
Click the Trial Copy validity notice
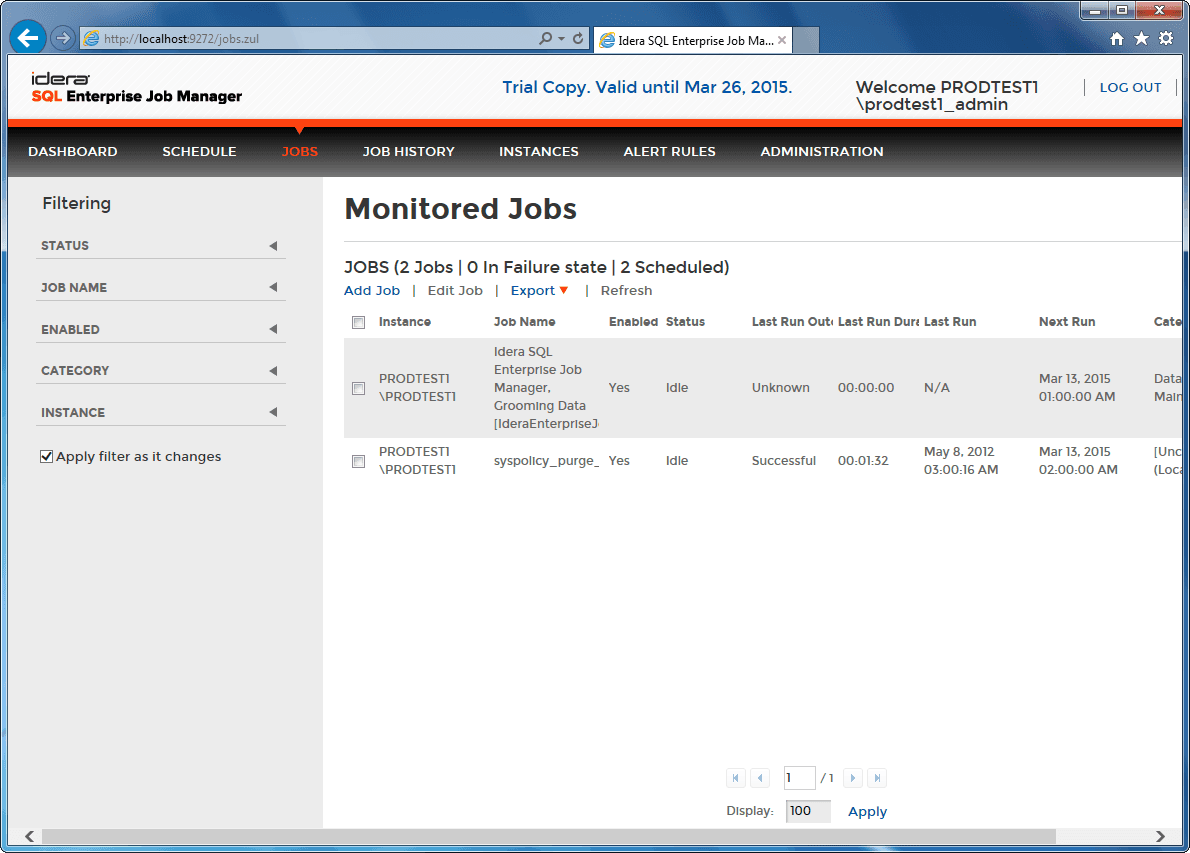[x=647, y=87]
